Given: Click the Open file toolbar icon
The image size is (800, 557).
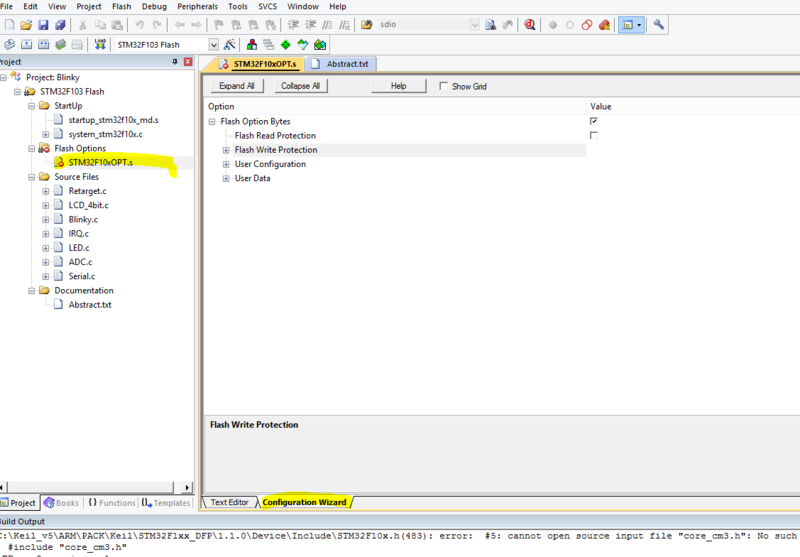Looking at the screenshot, I should (26, 24).
